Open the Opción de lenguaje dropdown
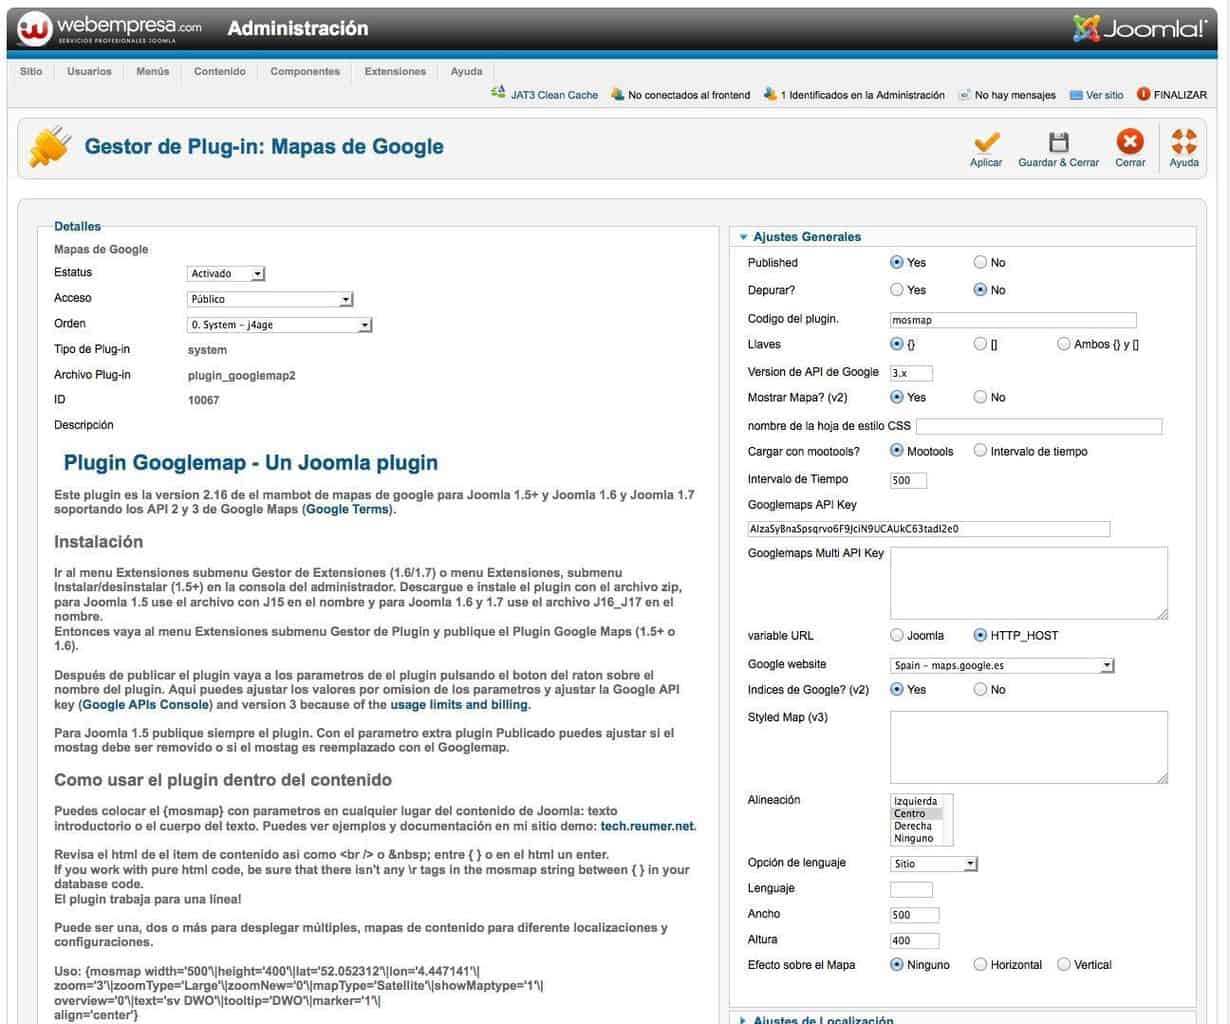This screenshot has height=1024, width=1230. [x=934, y=863]
